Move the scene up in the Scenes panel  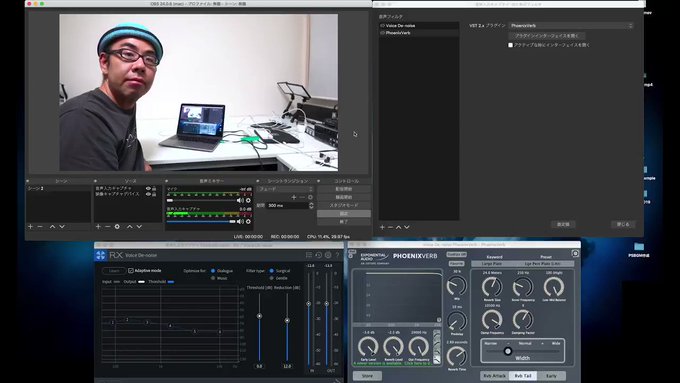tap(52, 226)
